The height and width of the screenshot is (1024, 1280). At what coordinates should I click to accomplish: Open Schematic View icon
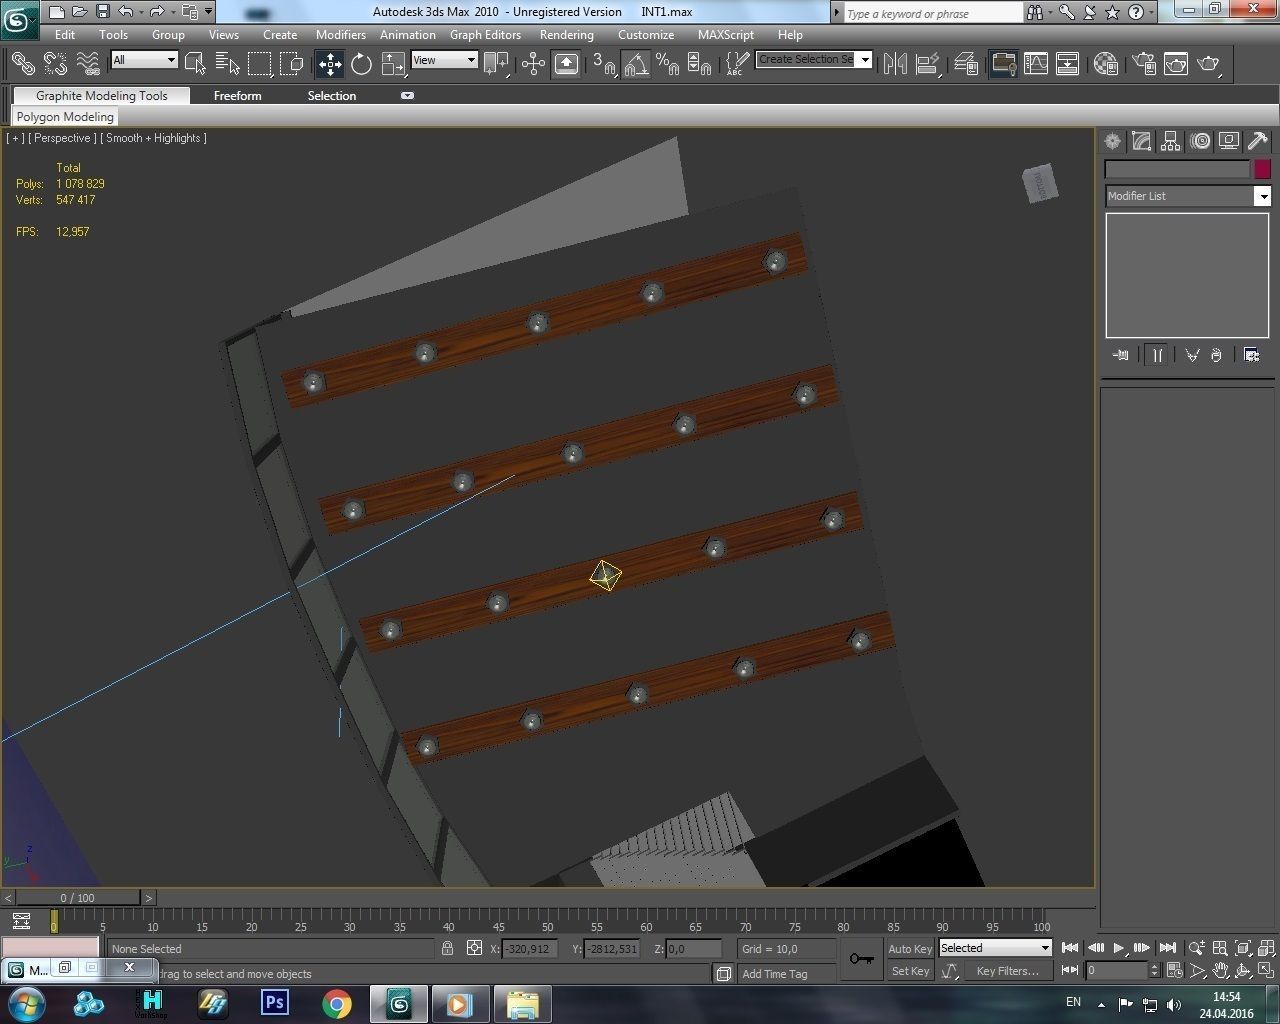[1068, 64]
